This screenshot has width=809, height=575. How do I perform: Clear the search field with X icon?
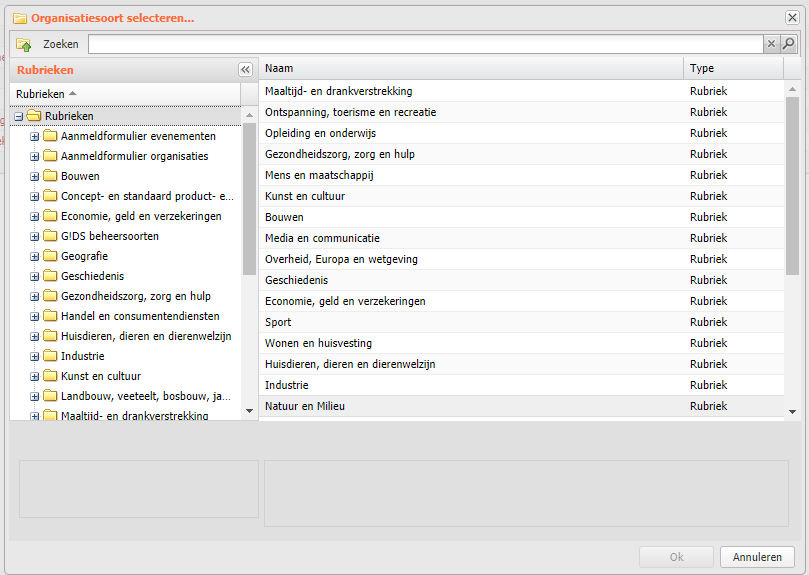point(771,44)
